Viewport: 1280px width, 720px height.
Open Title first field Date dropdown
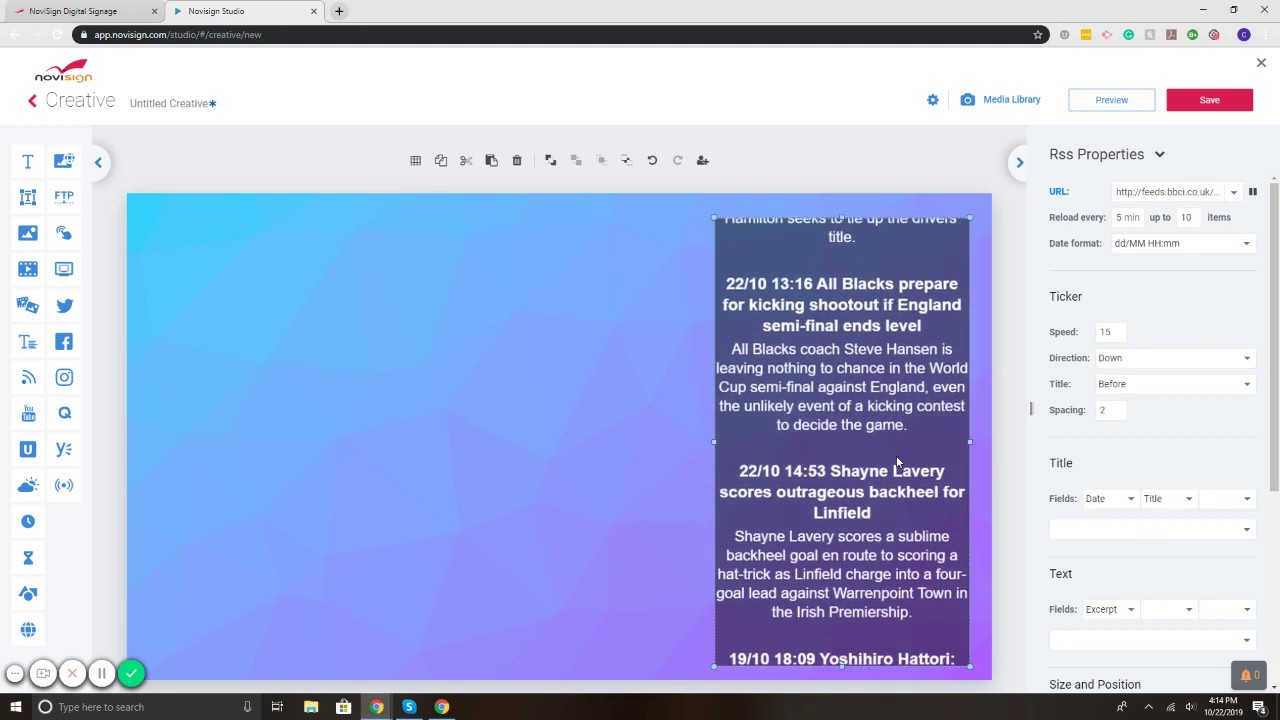(1110, 499)
